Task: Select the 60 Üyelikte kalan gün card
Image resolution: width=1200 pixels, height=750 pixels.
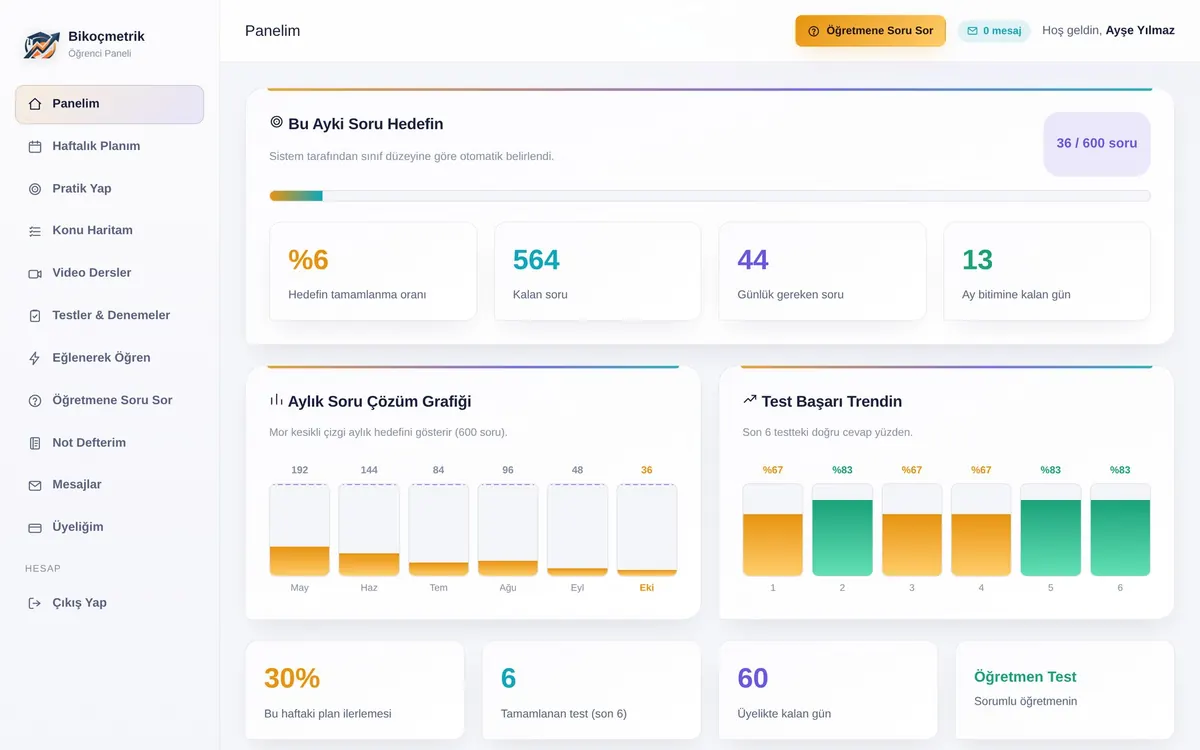Action: click(x=828, y=691)
